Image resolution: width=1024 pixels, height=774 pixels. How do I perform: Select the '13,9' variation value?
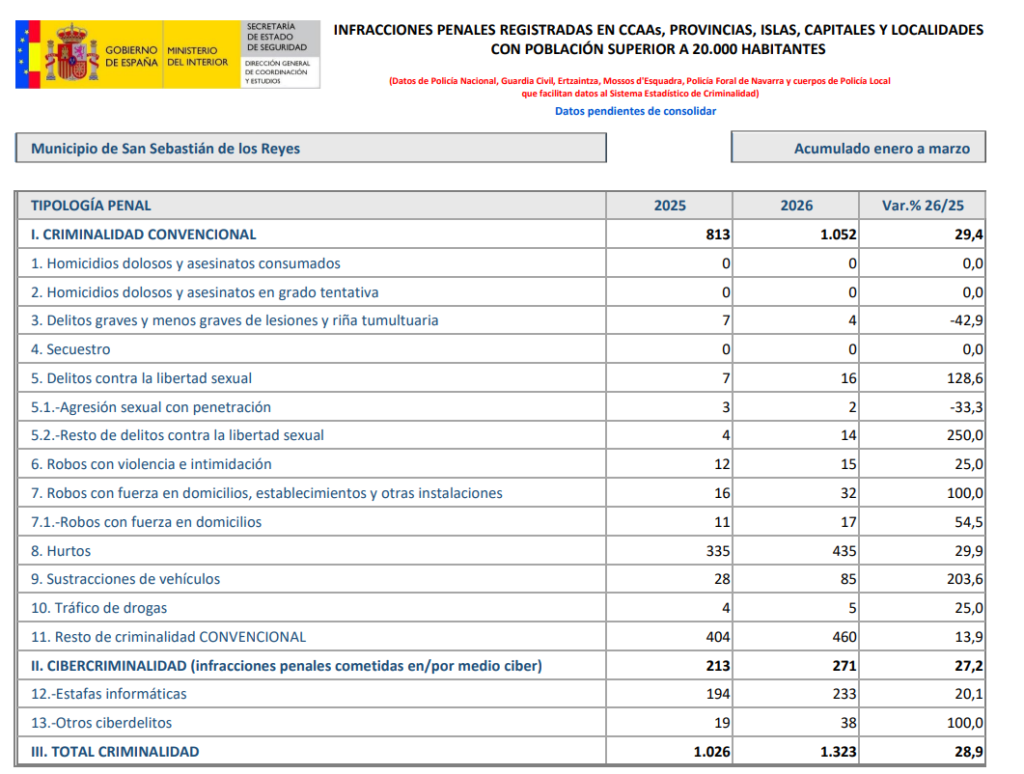[x=969, y=637]
